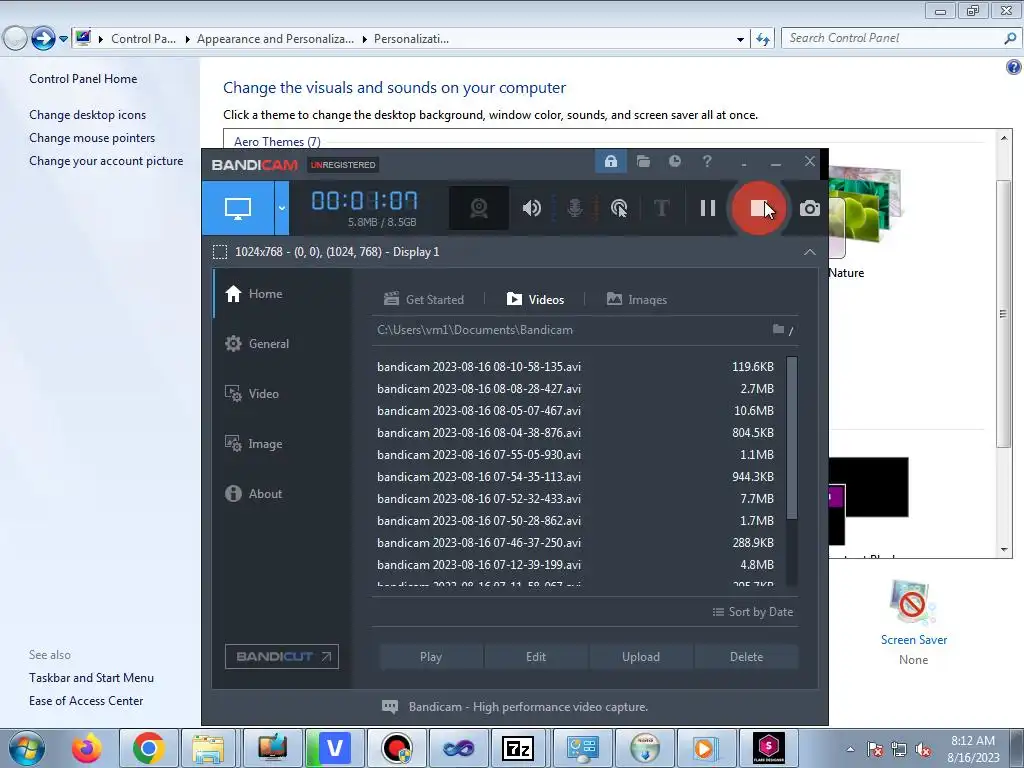The width and height of the screenshot is (1024, 768).
Task: Click the dashed rectangle capture area icon
Action: pos(220,252)
